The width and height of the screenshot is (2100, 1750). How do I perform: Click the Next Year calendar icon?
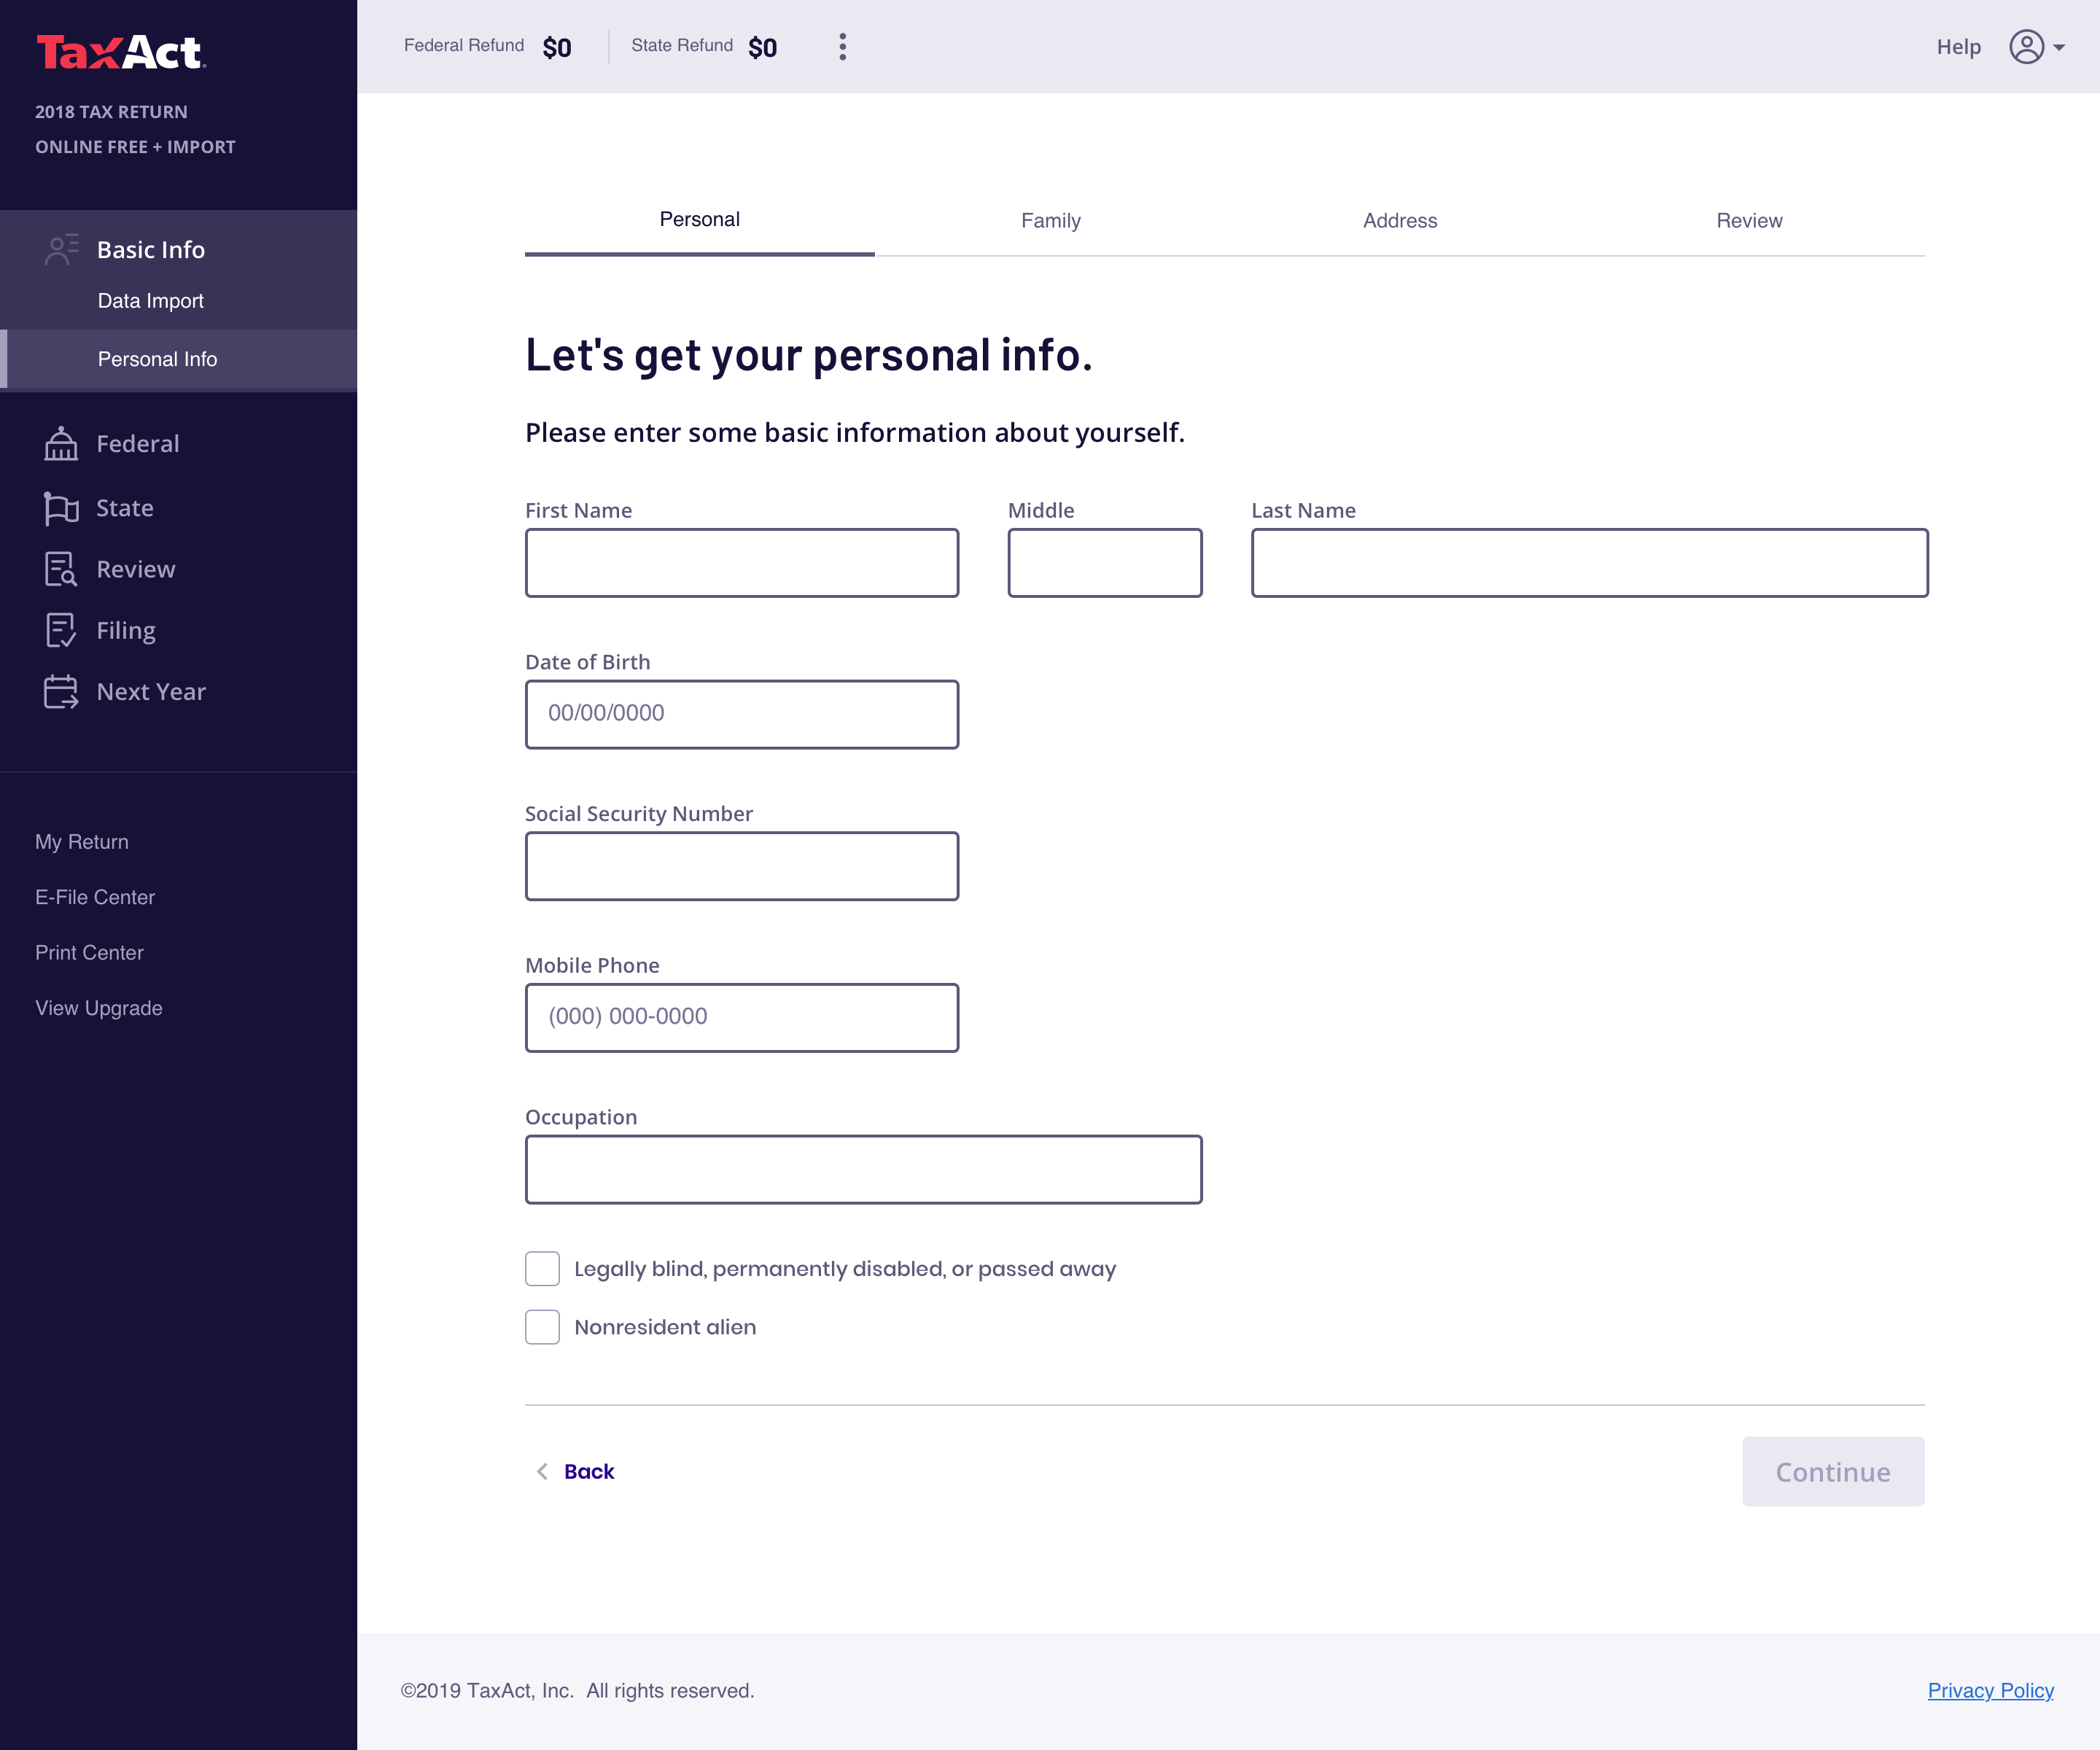[61, 692]
